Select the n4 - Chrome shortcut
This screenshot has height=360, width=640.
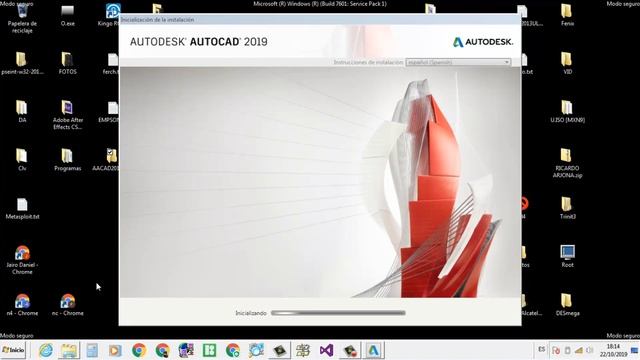click(22, 305)
